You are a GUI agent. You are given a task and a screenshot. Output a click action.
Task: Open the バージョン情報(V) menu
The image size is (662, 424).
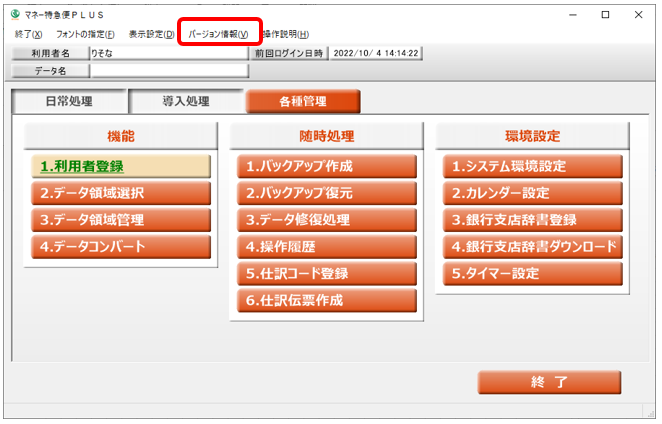click(x=218, y=34)
